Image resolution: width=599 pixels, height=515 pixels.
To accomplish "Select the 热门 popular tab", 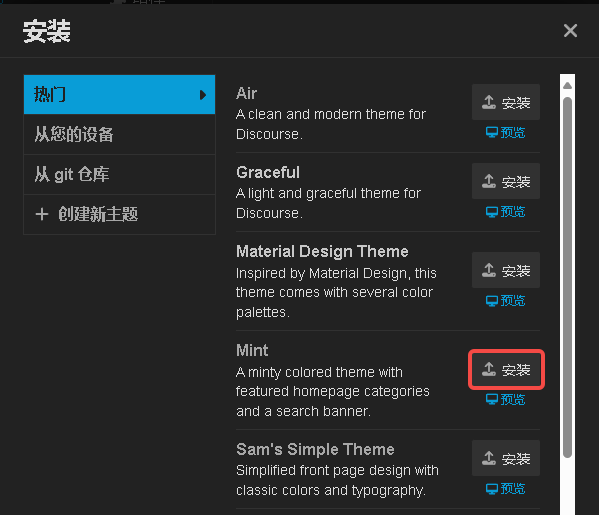I will tap(120, 94).
